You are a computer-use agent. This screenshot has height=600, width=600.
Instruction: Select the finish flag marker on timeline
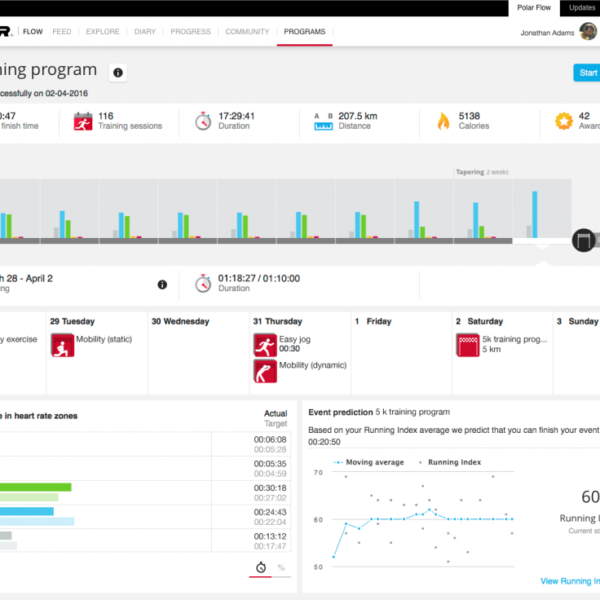coord(584,240)
